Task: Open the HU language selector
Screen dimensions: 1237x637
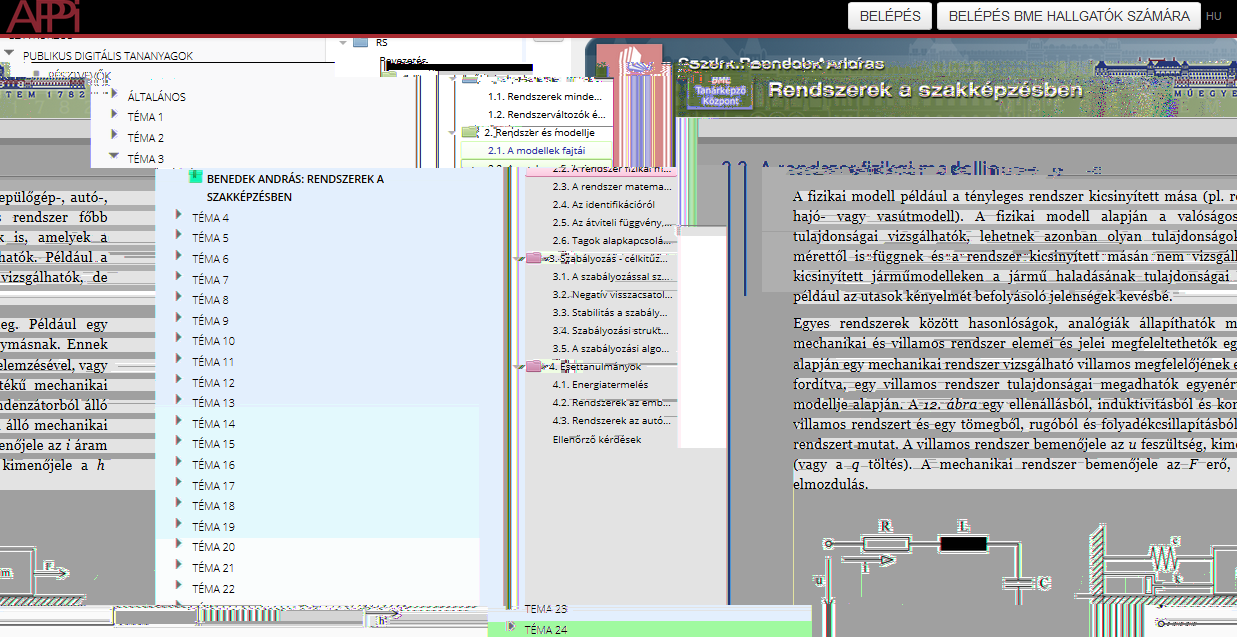Action: click(x=1214, y=16)
